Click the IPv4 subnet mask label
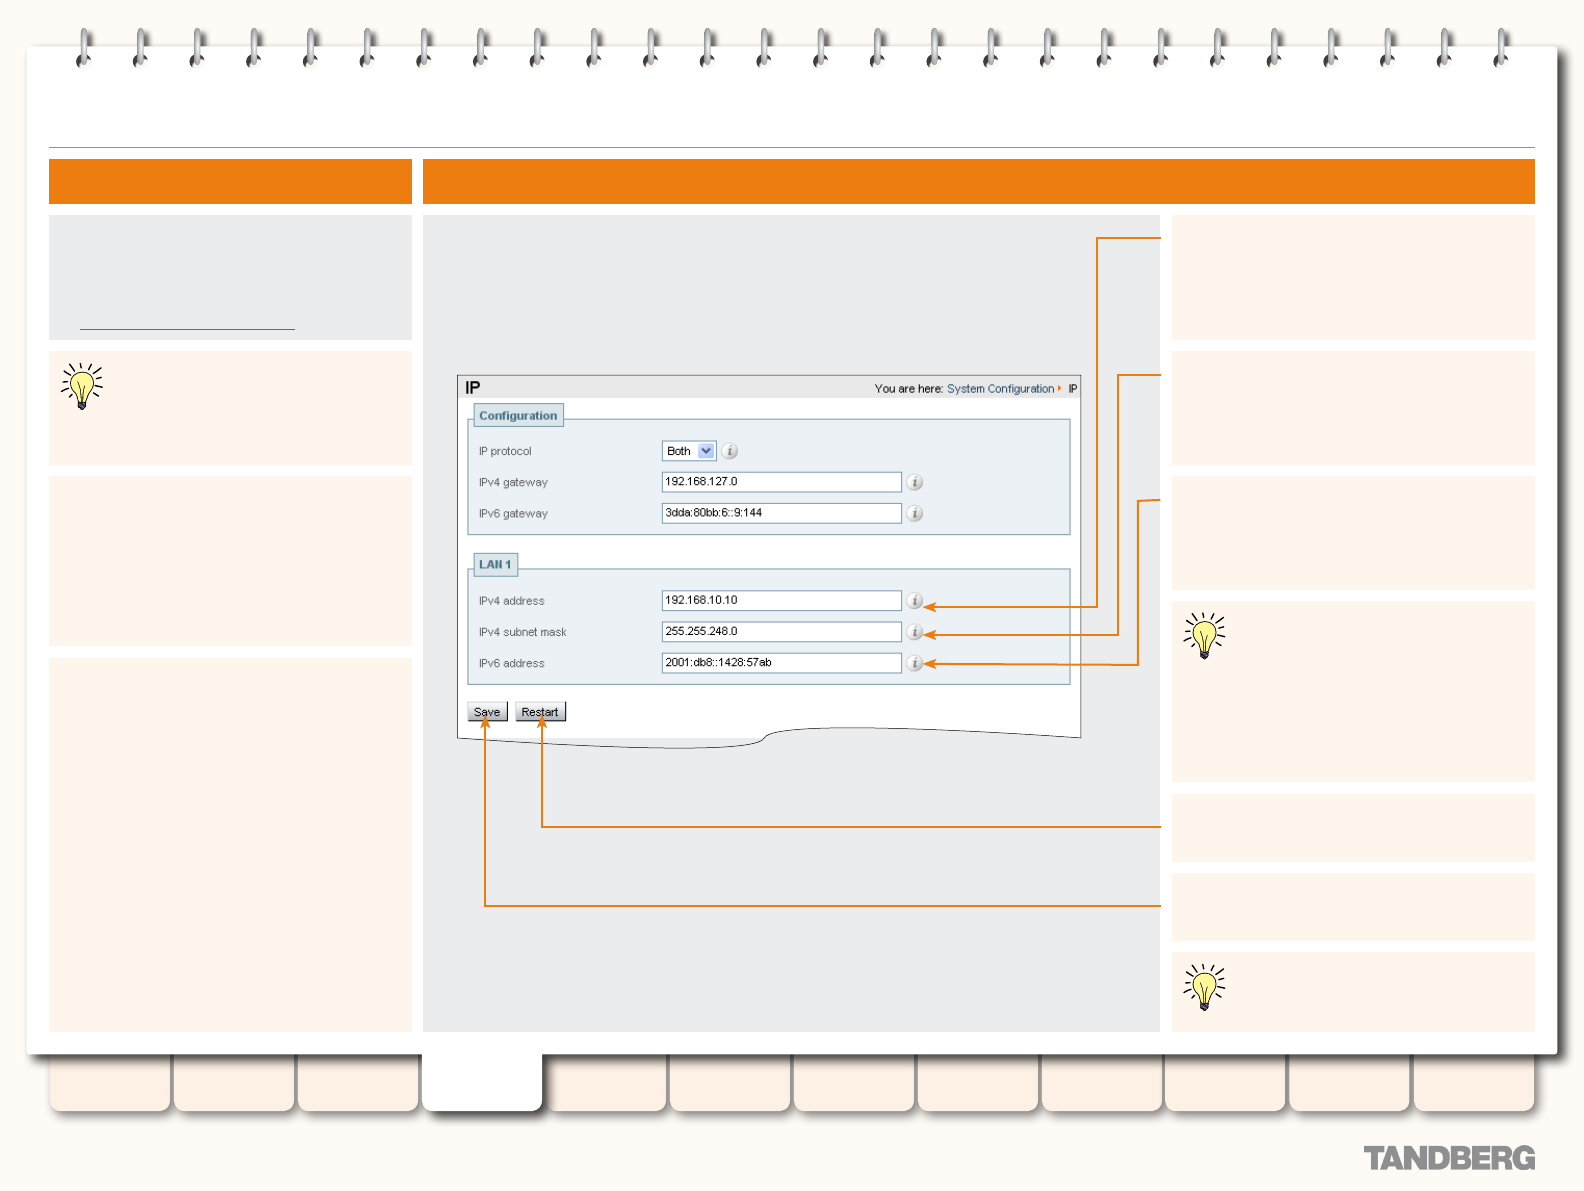 [x=522, y=632]
